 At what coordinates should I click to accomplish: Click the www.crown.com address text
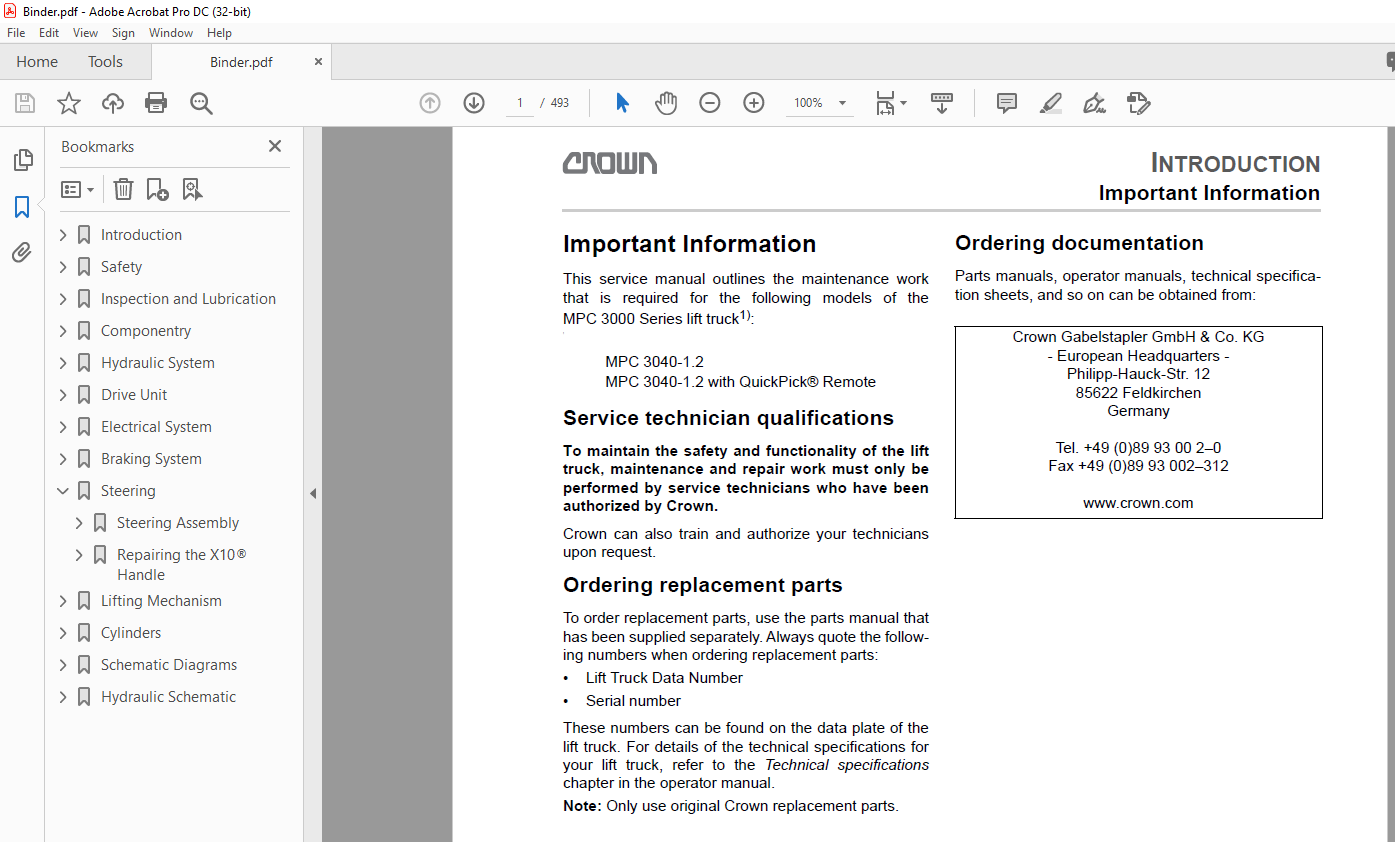[1138, 503]
